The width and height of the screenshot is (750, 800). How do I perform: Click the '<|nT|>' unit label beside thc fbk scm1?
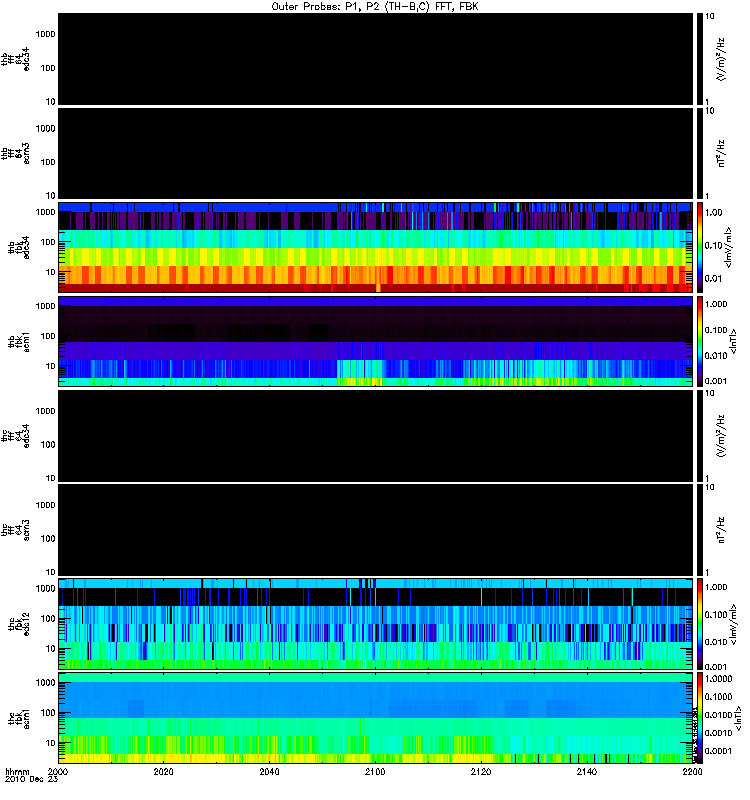(737, 718)
